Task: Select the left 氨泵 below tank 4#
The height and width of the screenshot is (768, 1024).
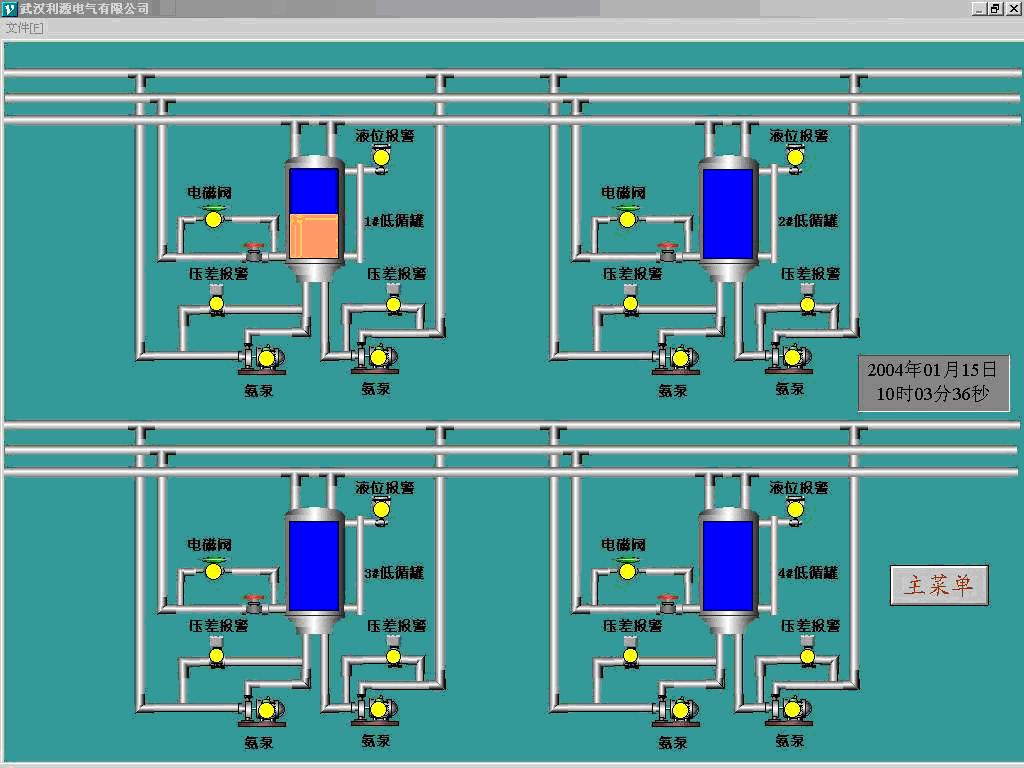Action: pyautogui.click(x=679, y=709)
